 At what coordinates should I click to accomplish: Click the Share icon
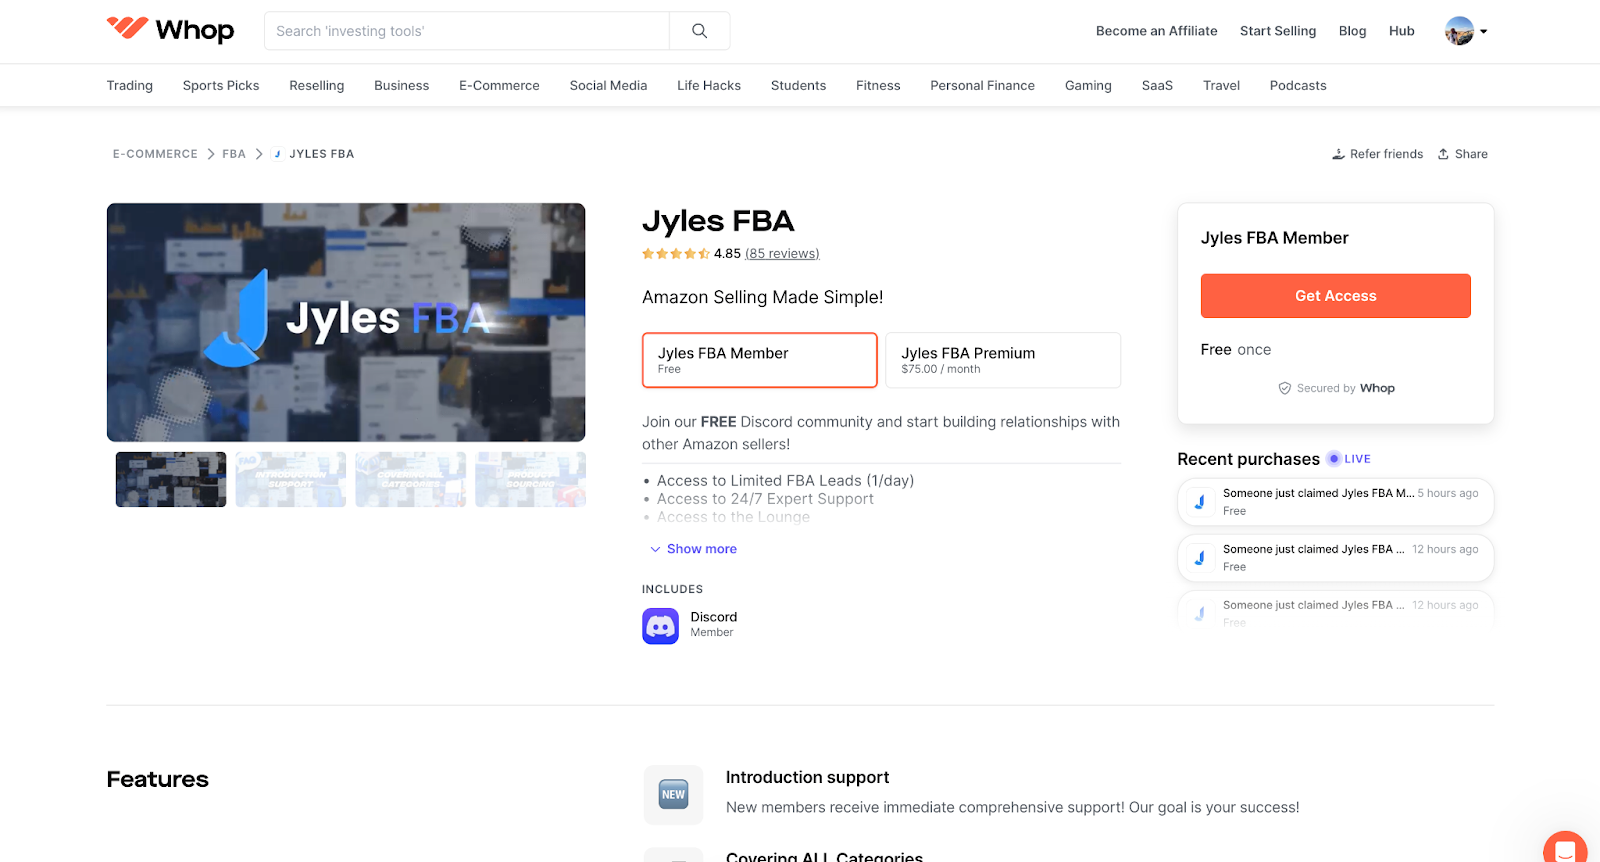pos(1443,154)
